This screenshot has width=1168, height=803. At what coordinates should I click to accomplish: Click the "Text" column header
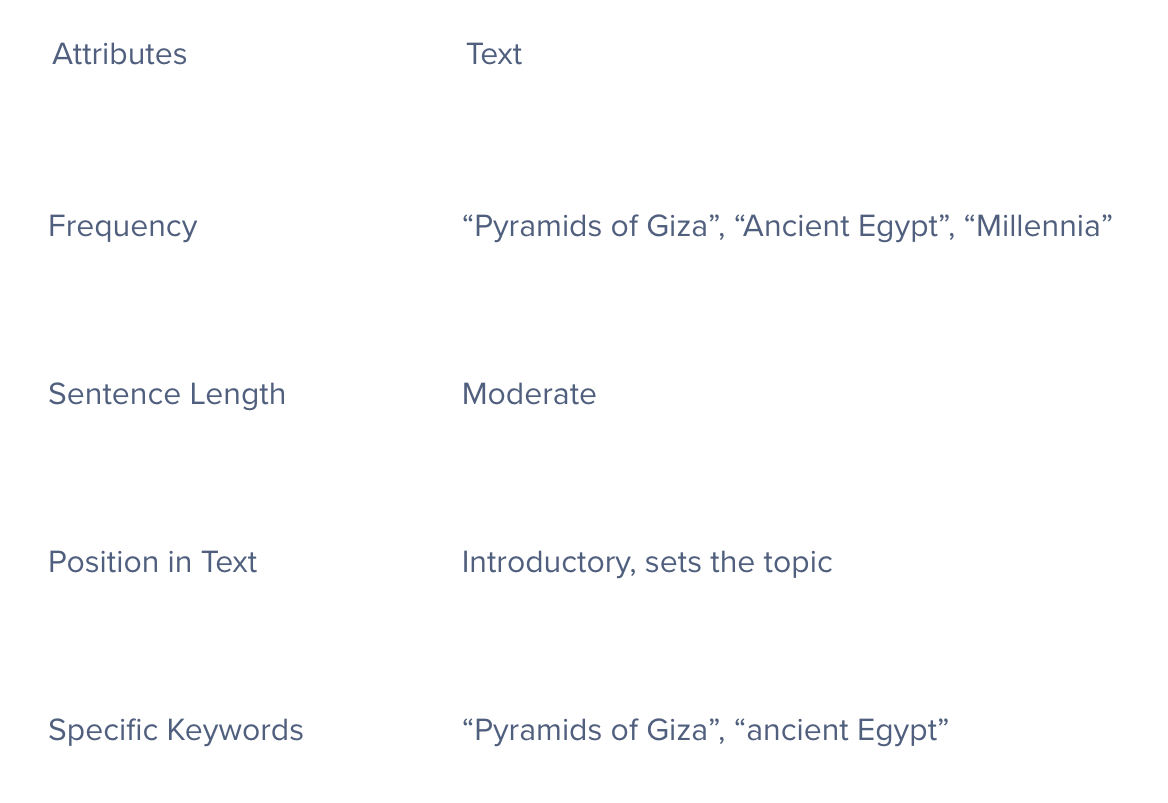coord(494,54)
